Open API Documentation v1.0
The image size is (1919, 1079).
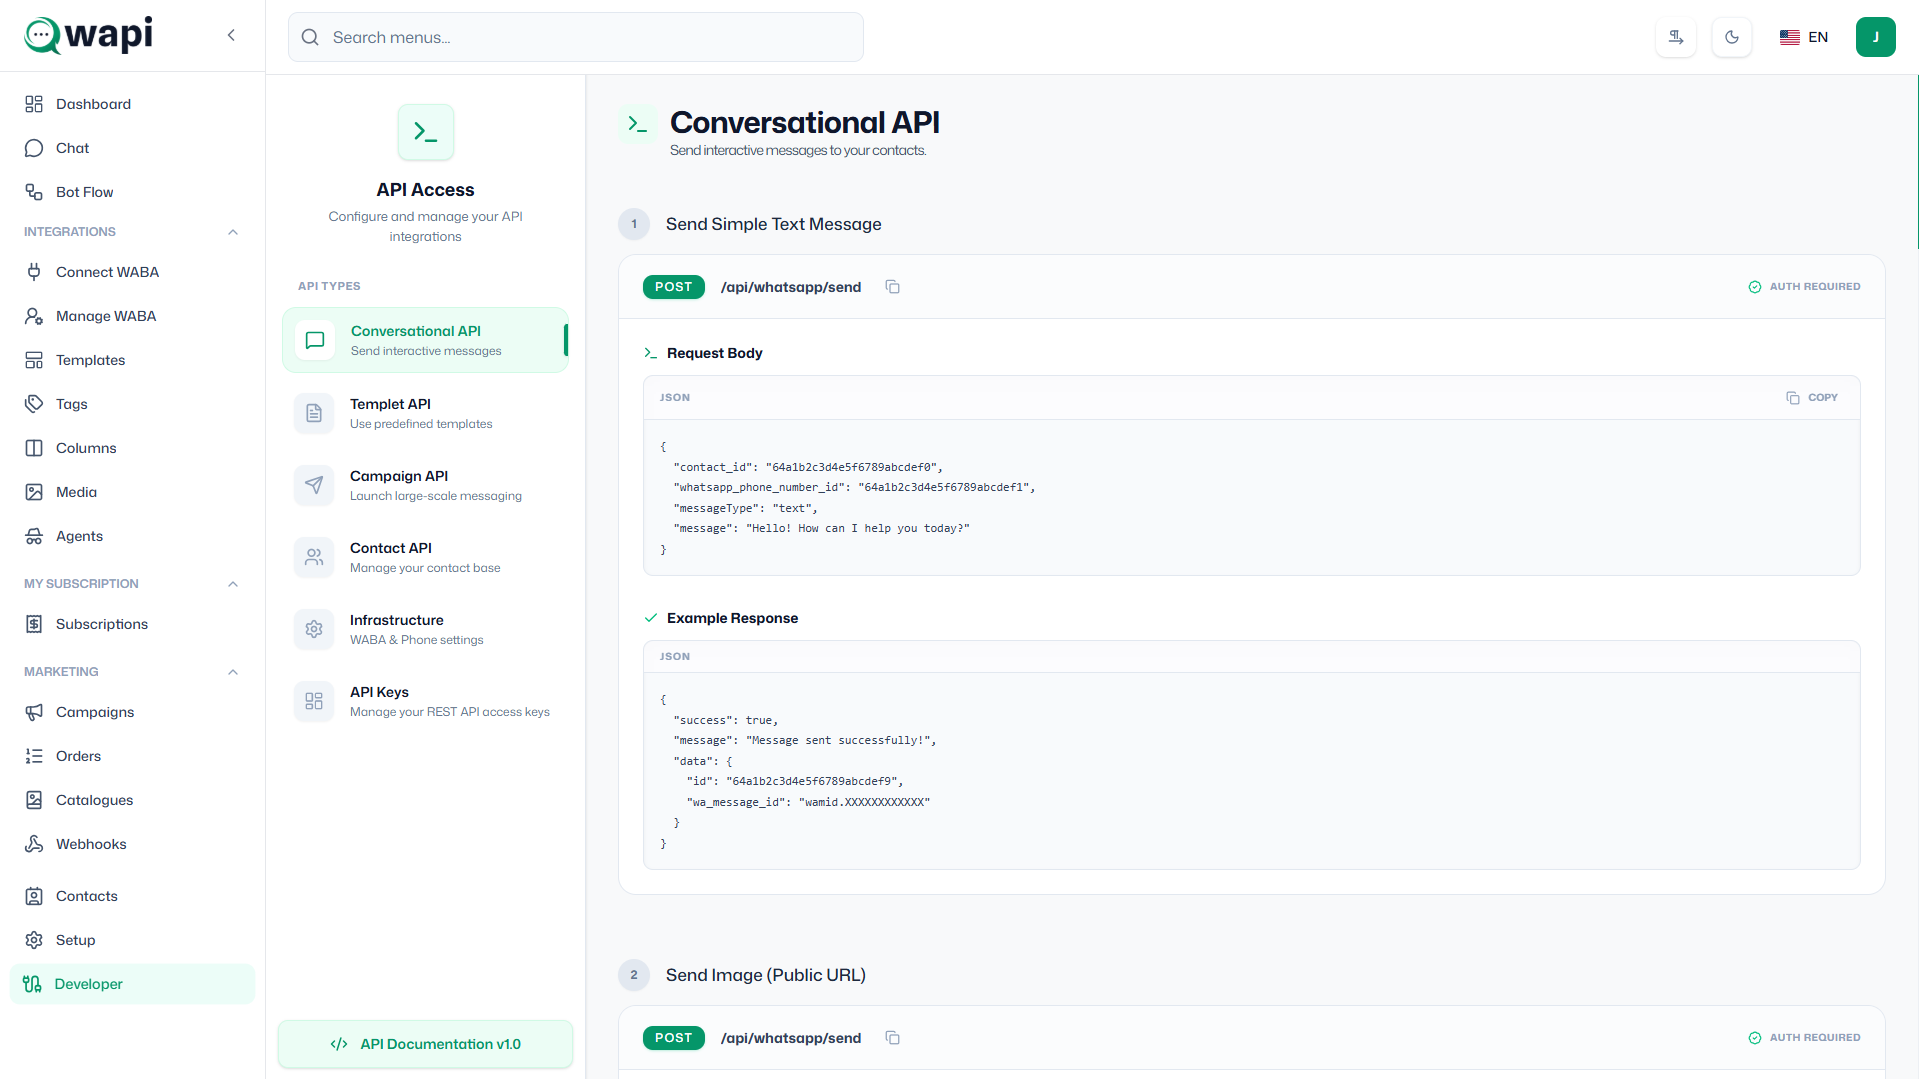425,1044
